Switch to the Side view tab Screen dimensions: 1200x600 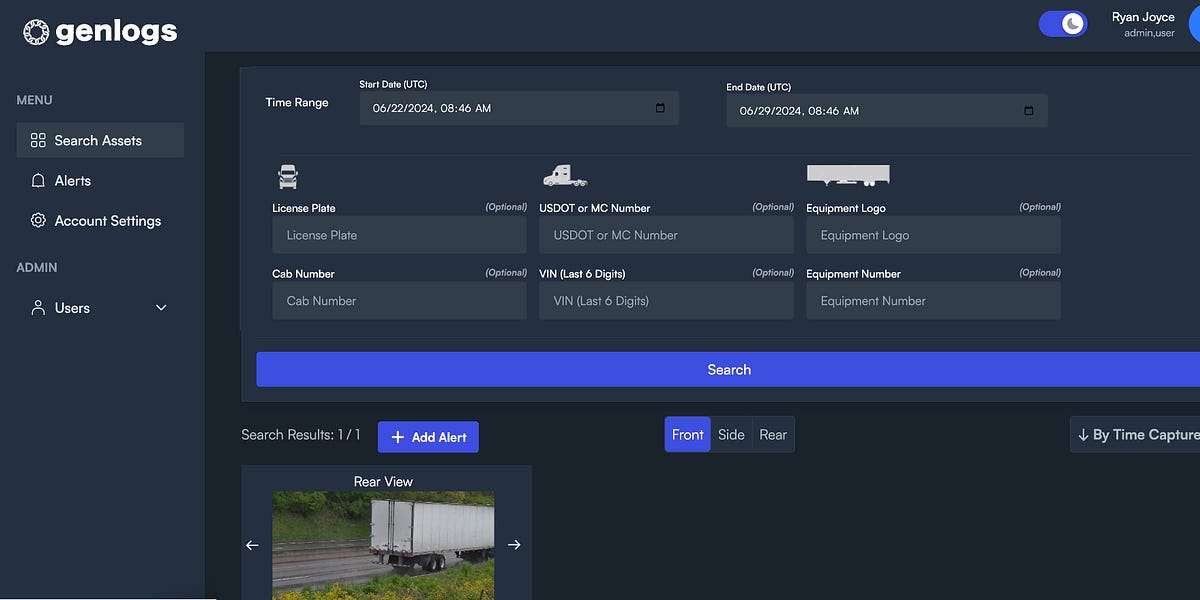[731, 434]
